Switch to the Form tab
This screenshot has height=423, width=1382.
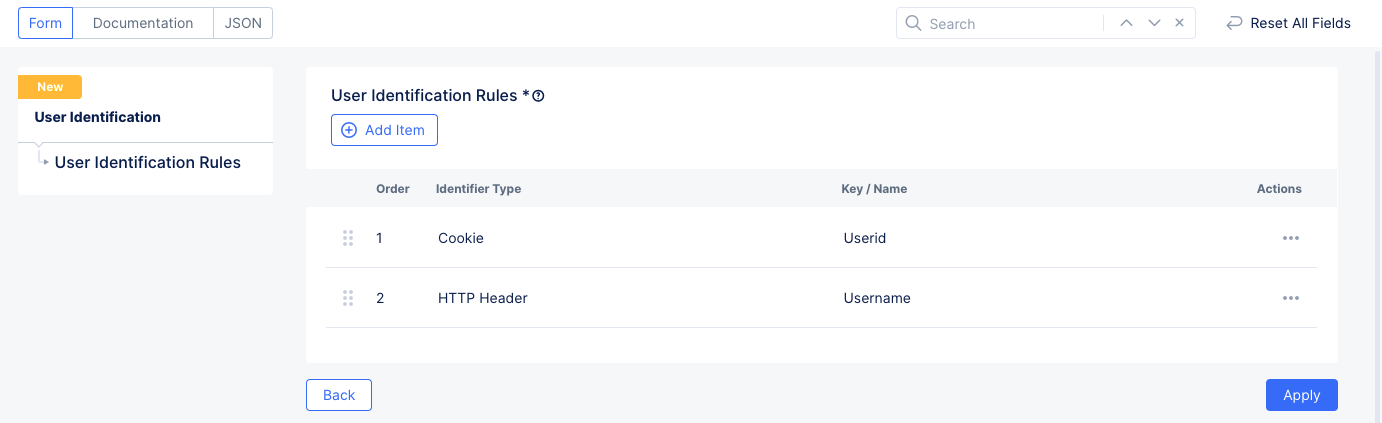click(x=45, y=23)
